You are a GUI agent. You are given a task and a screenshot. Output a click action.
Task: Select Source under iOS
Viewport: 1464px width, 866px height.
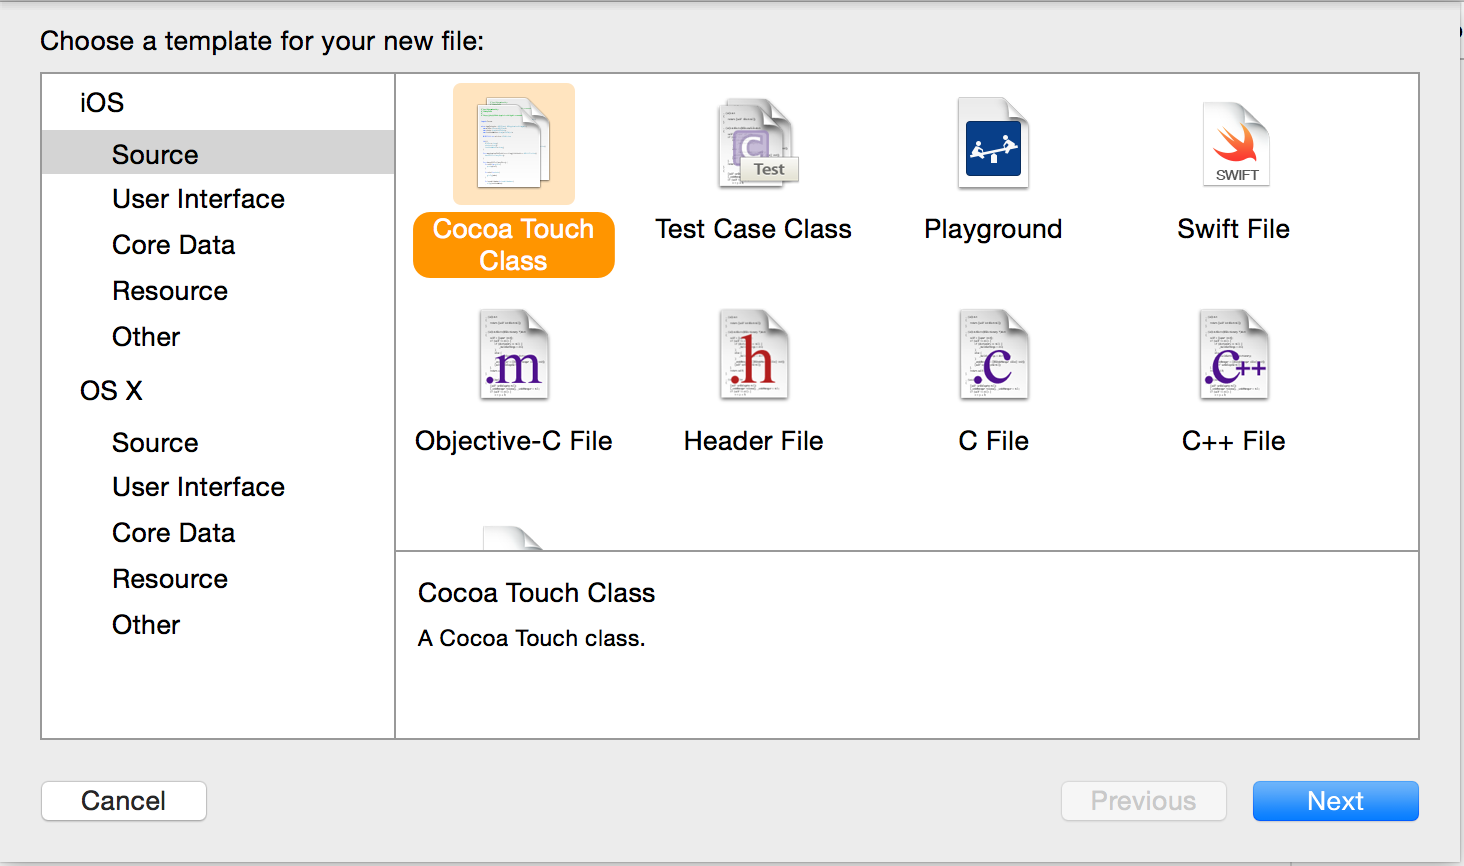(218, 154)
